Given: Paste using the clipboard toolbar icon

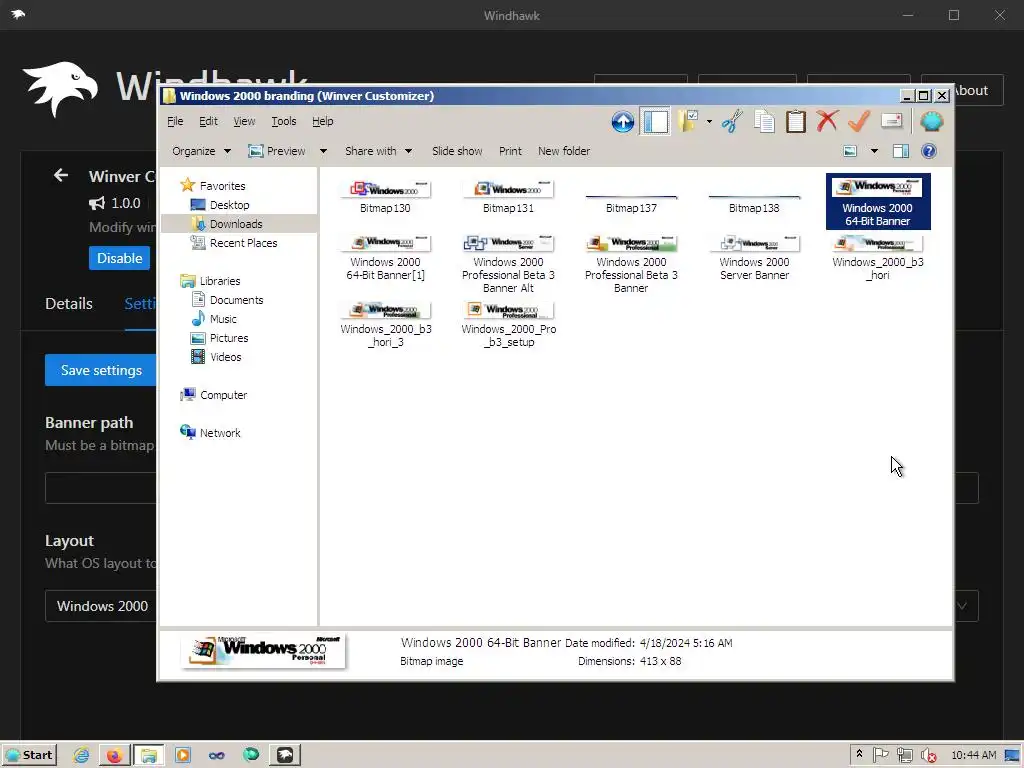Looking at the screenshot, I should [795, 121].
